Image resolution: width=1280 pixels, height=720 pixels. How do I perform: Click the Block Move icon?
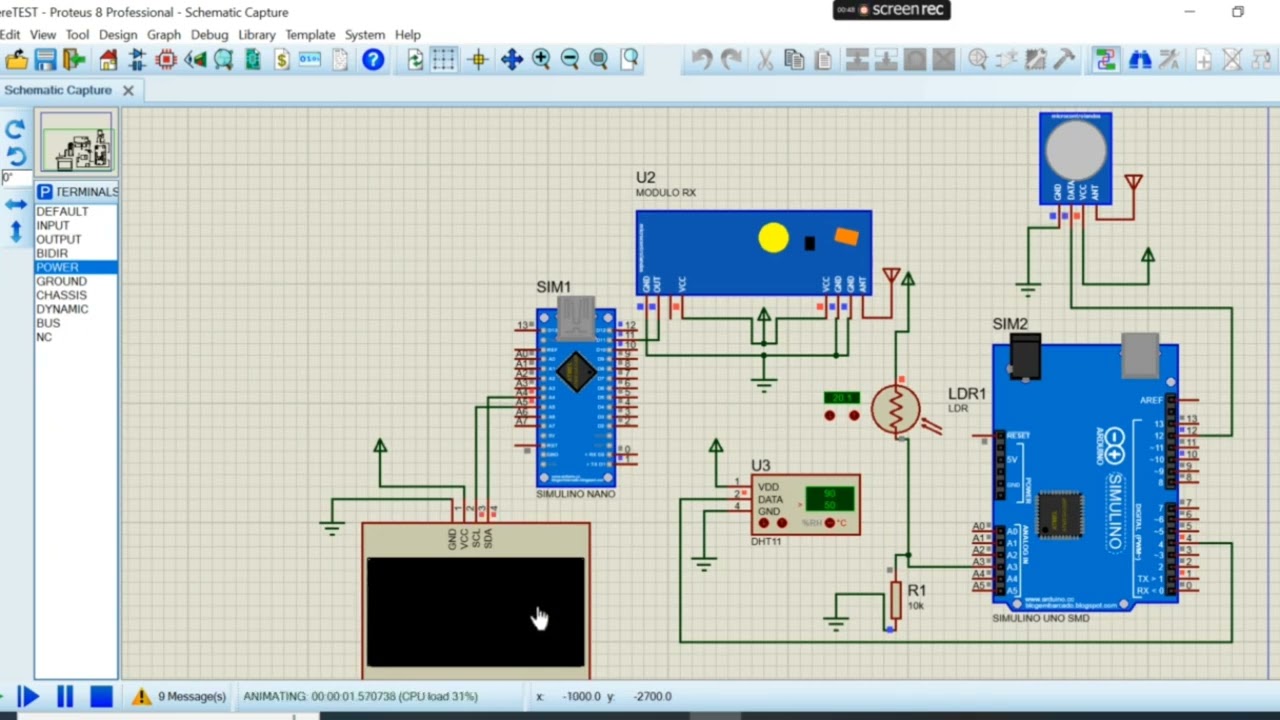[886, 60]
